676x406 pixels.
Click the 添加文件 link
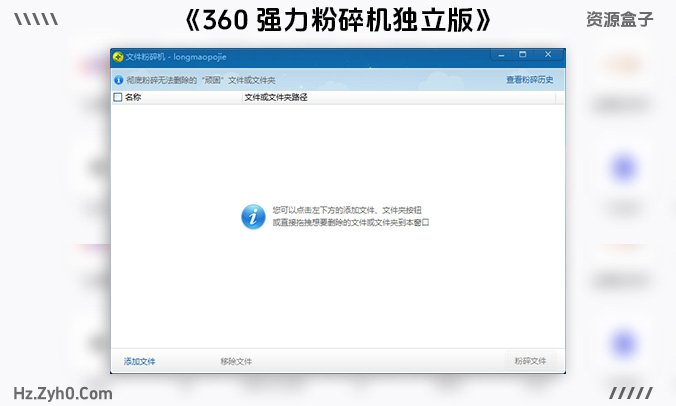(x=139, y=361)
